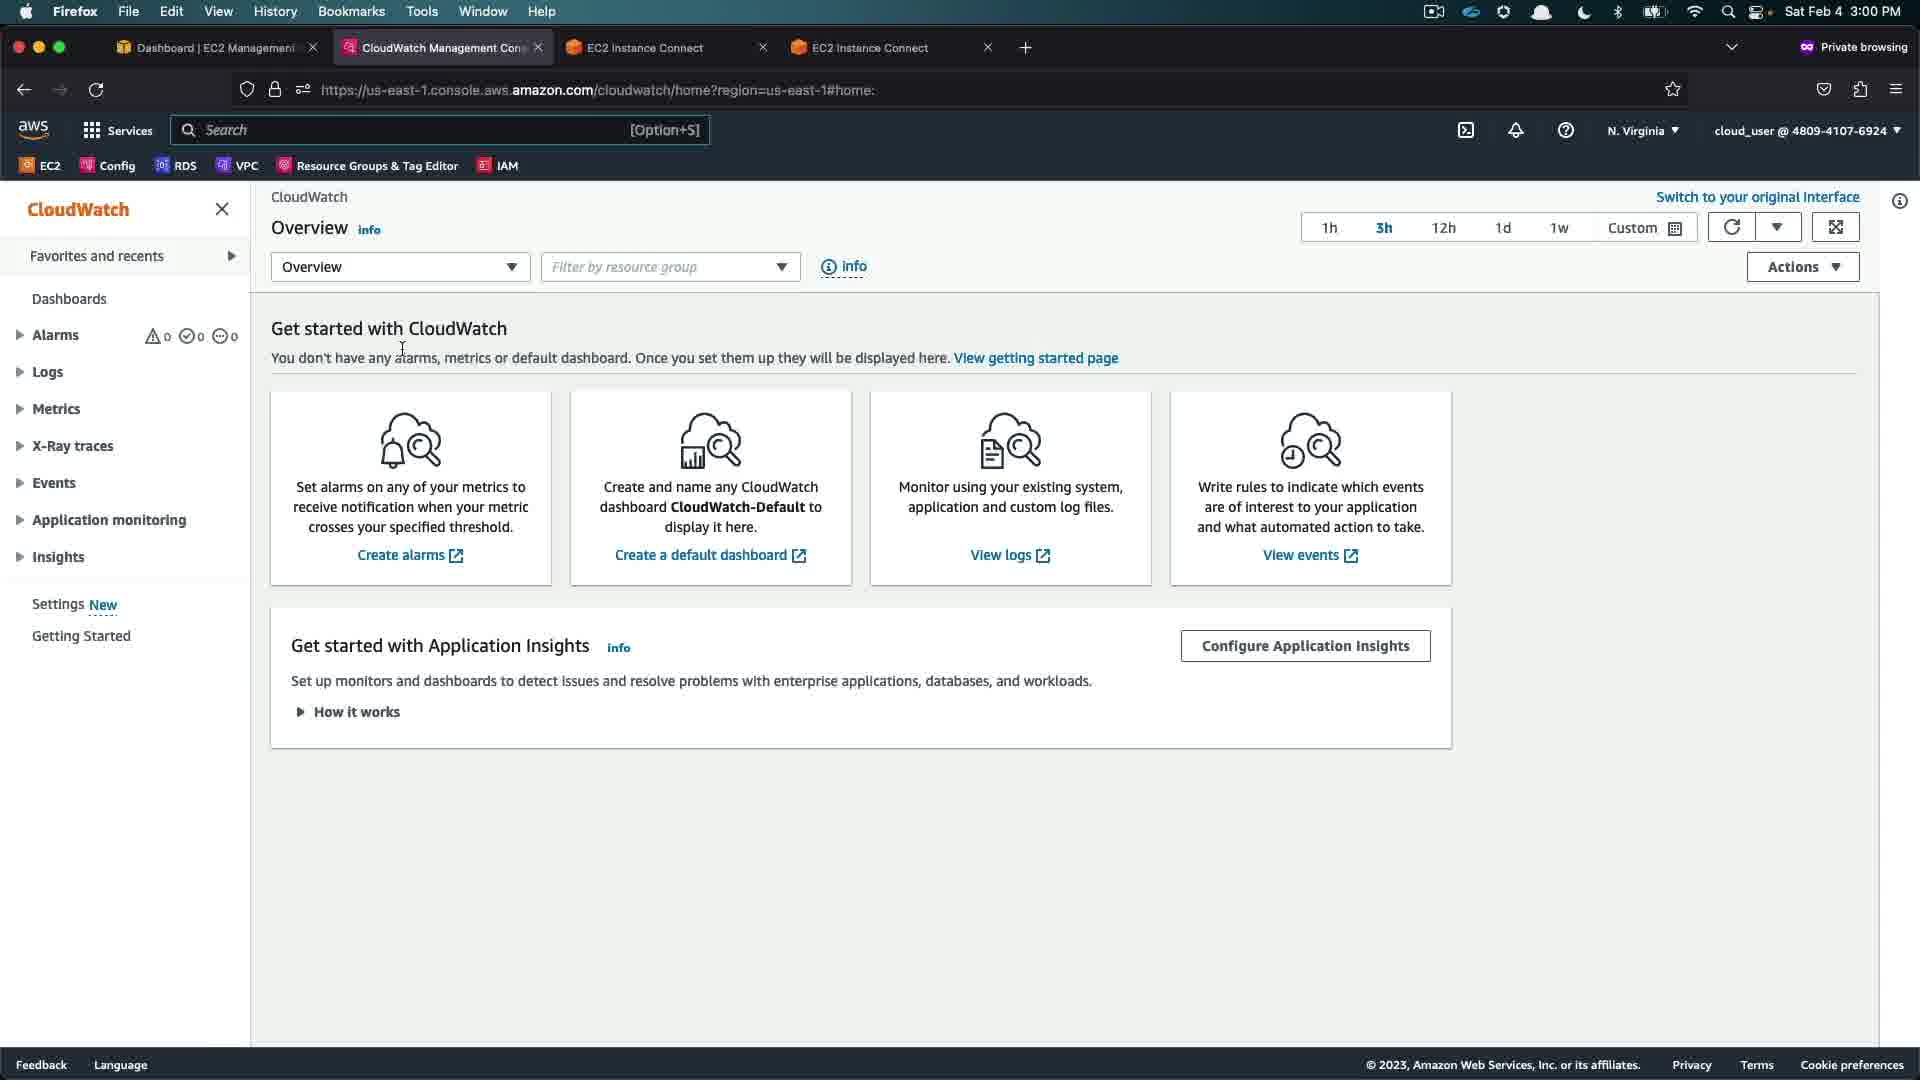
Task: Open the Firefox Bookmarks menu
Action: click(351, 11)
